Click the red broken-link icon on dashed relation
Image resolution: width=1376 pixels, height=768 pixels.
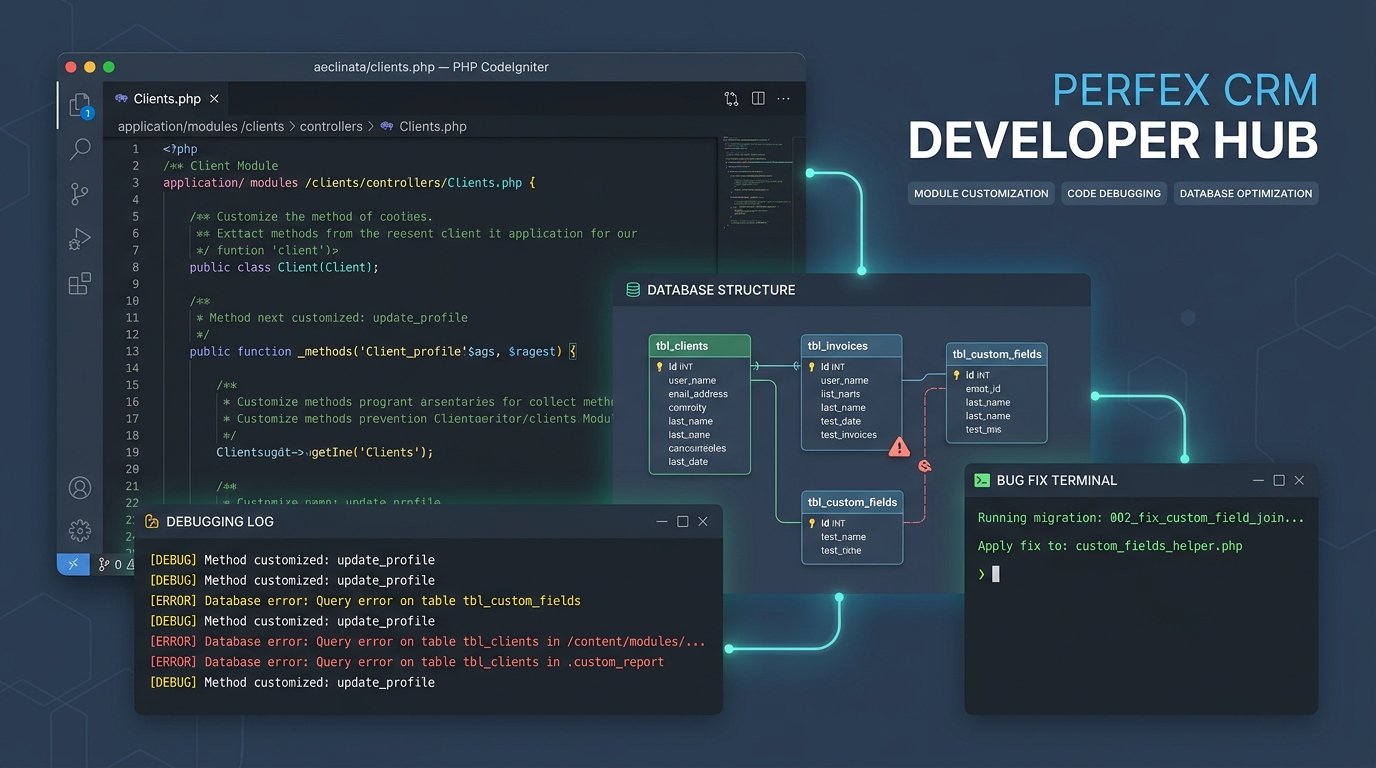(925, 466)
